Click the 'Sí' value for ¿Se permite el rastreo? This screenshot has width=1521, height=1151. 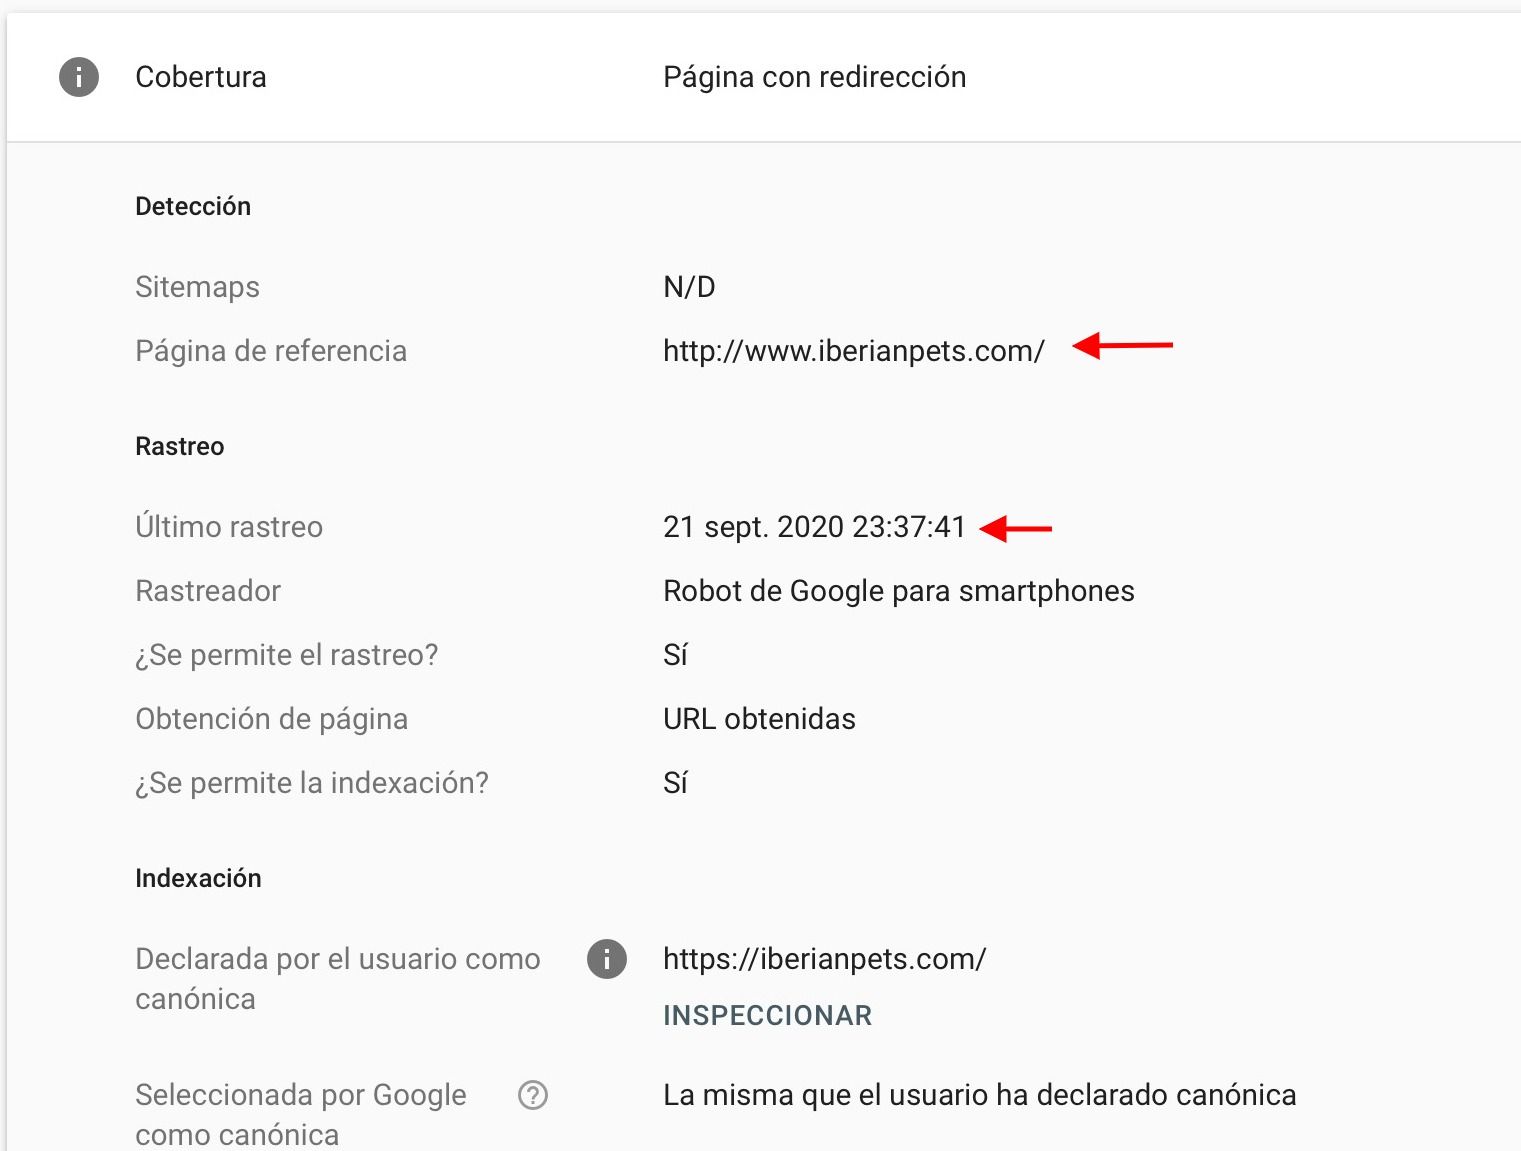675,655
